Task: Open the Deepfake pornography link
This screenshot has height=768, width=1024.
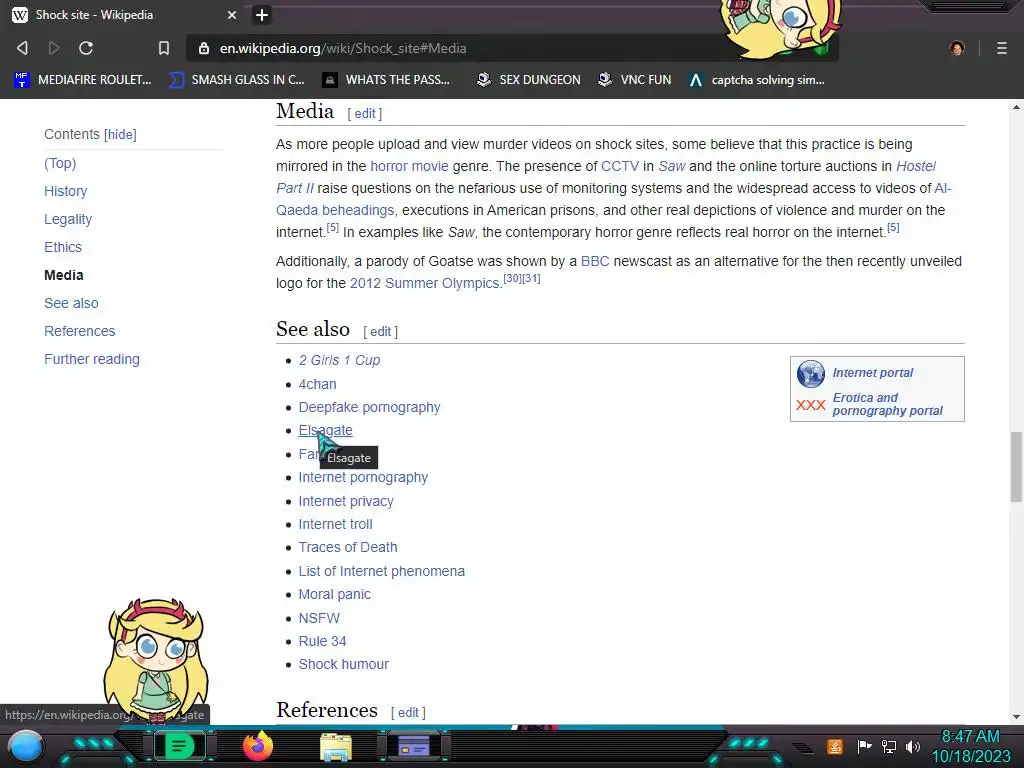Action: (x=369, y=408)
